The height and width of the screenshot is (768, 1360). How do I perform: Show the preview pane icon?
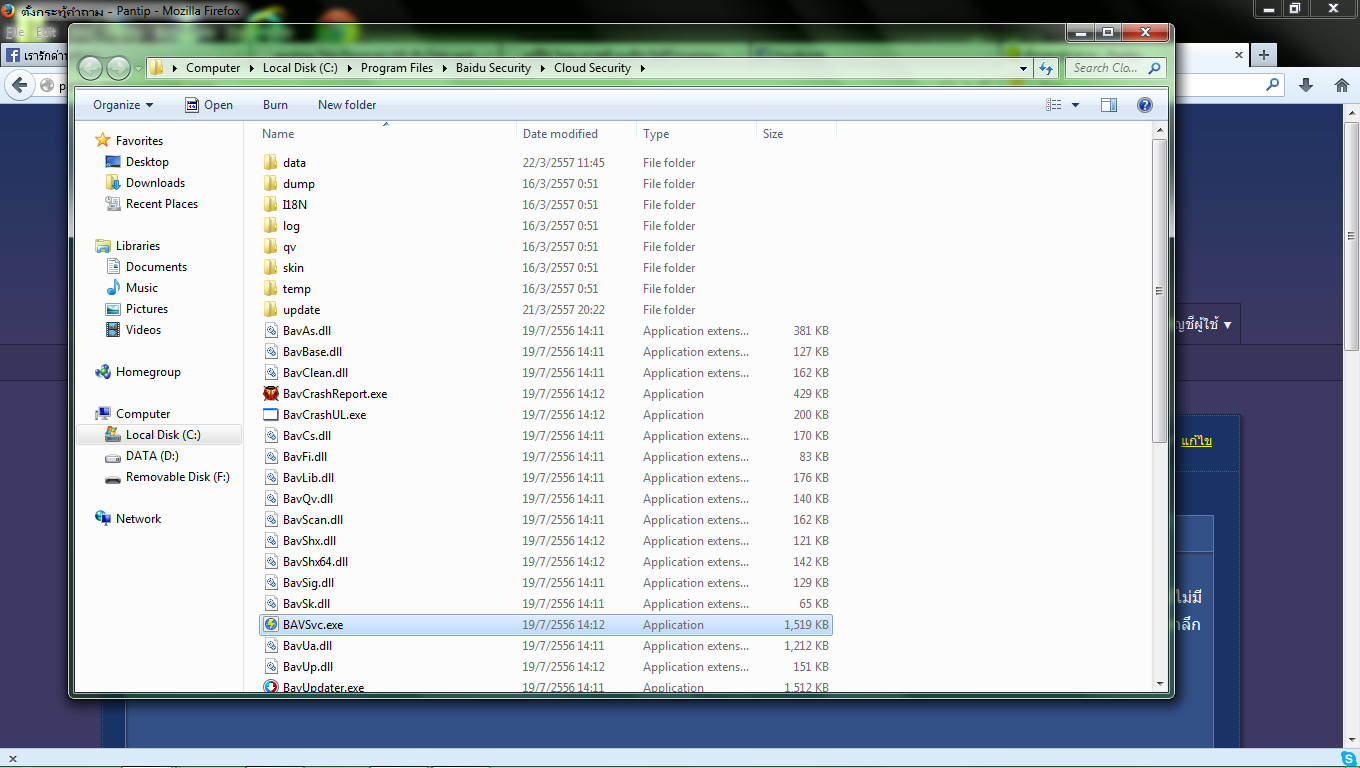tap(1108, 104)
